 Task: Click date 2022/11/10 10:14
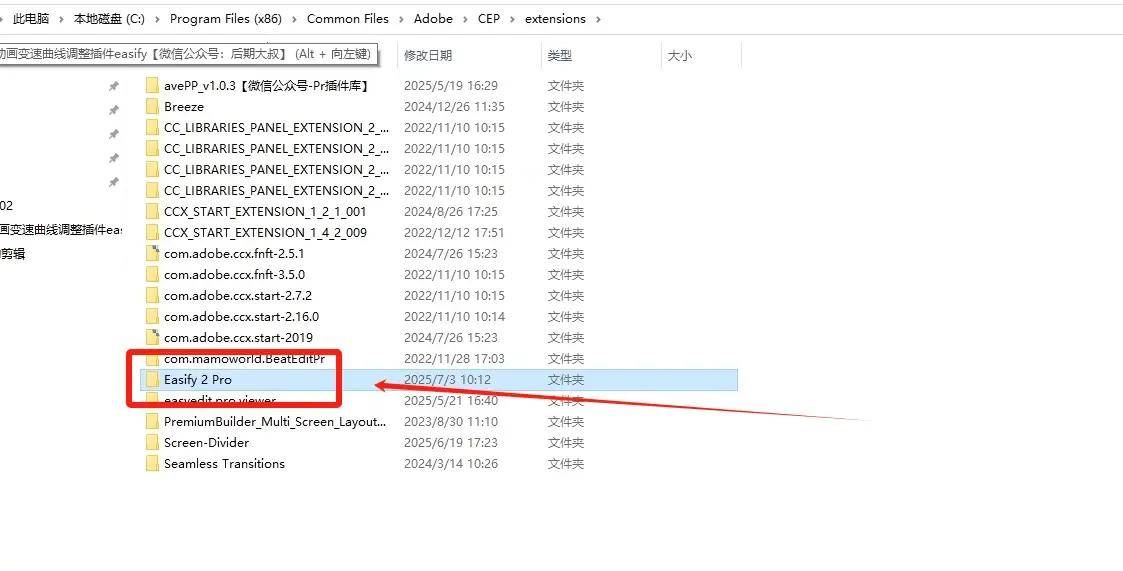[x=454, y=317]
